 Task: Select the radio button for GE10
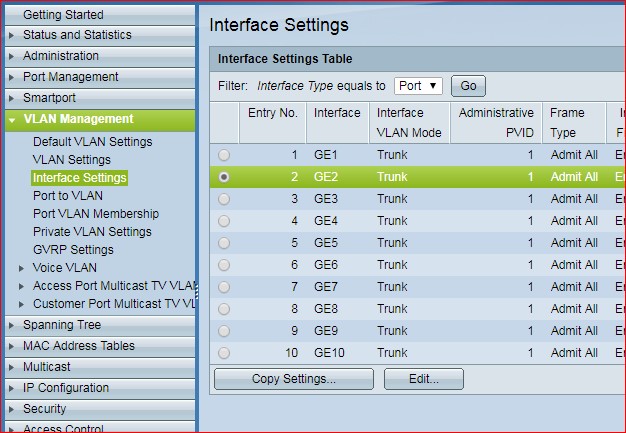tap(224, 353)
